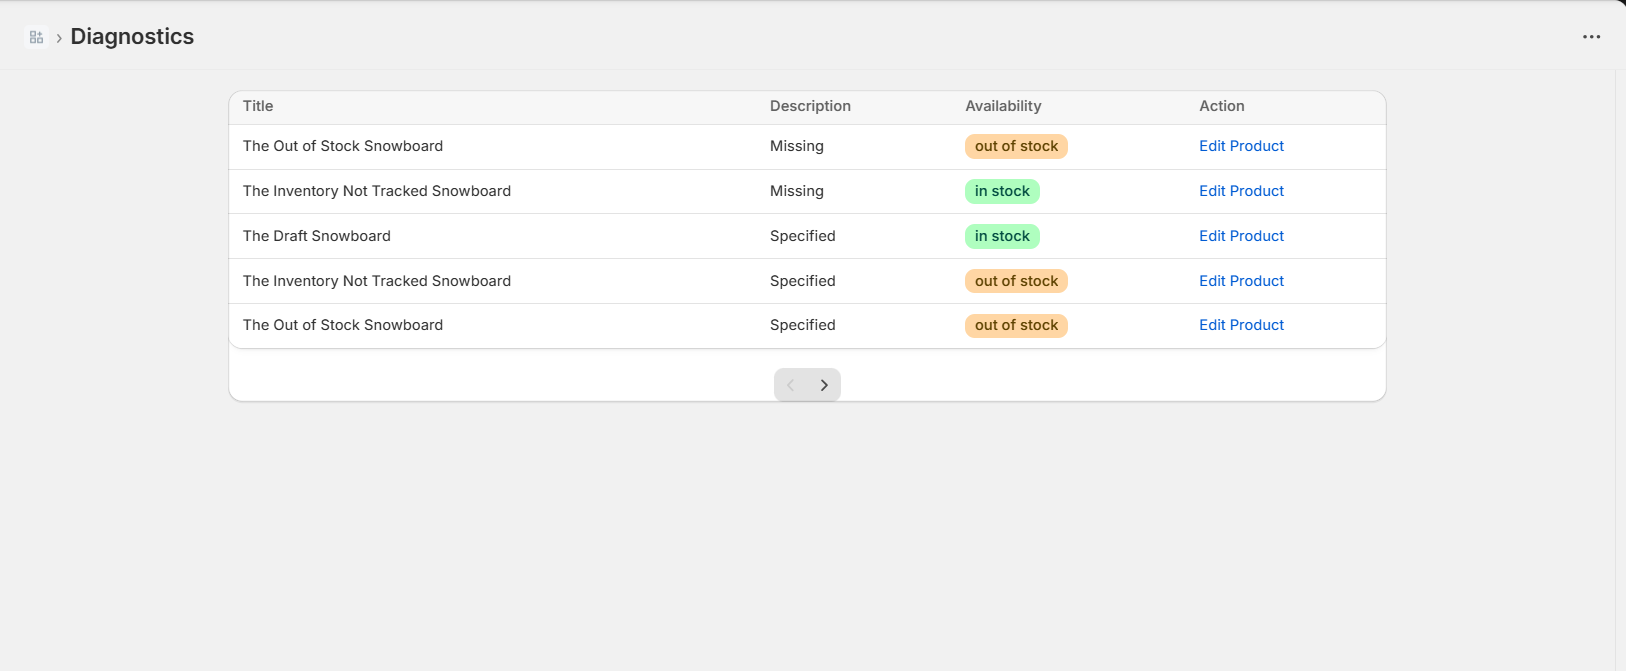
Task: Click the breadcrumb chevron separator
Action: click(x=59, y=38)
